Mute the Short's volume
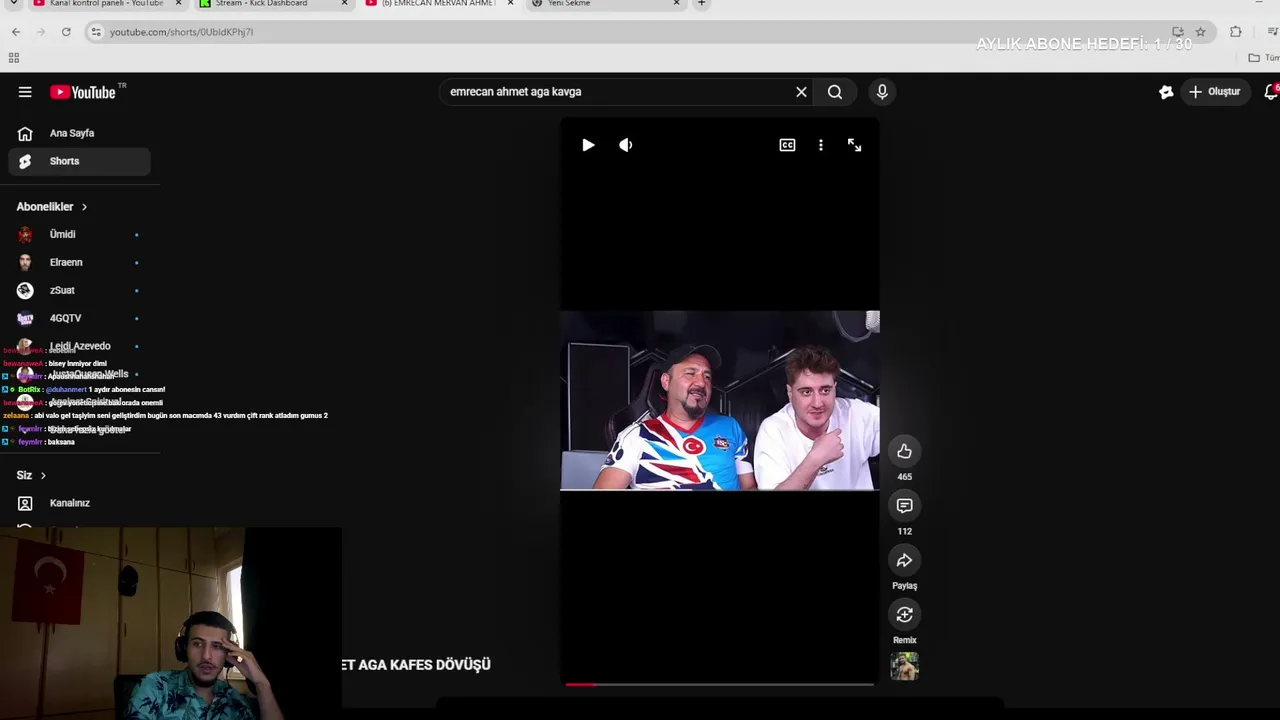The width and height of the screenshot is (1280, 720). tap(626, 145)
